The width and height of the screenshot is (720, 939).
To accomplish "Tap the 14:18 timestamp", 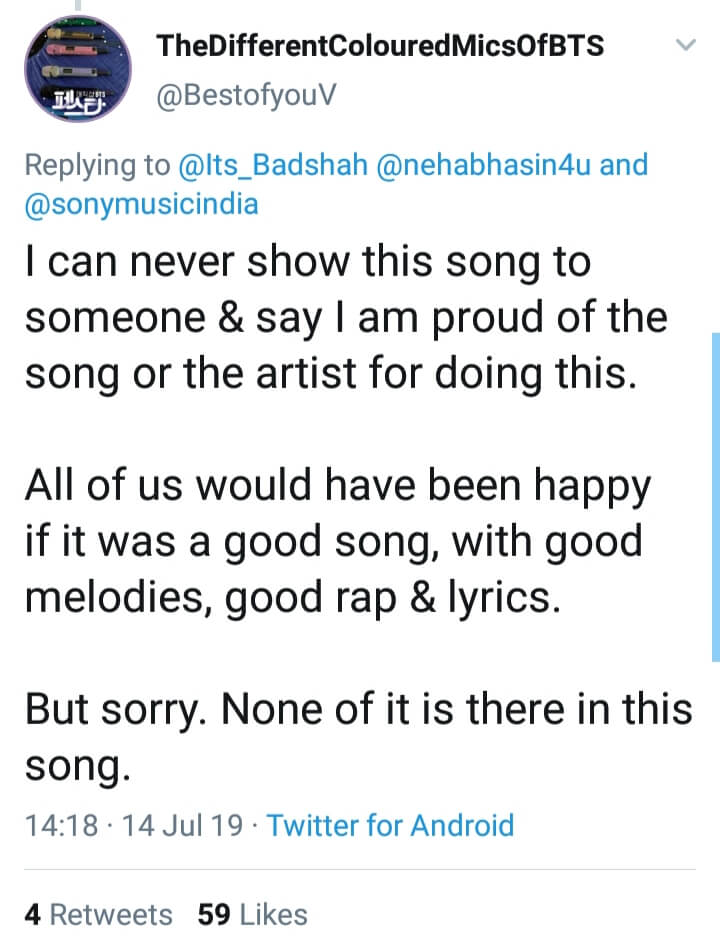I will pos(61,825).
